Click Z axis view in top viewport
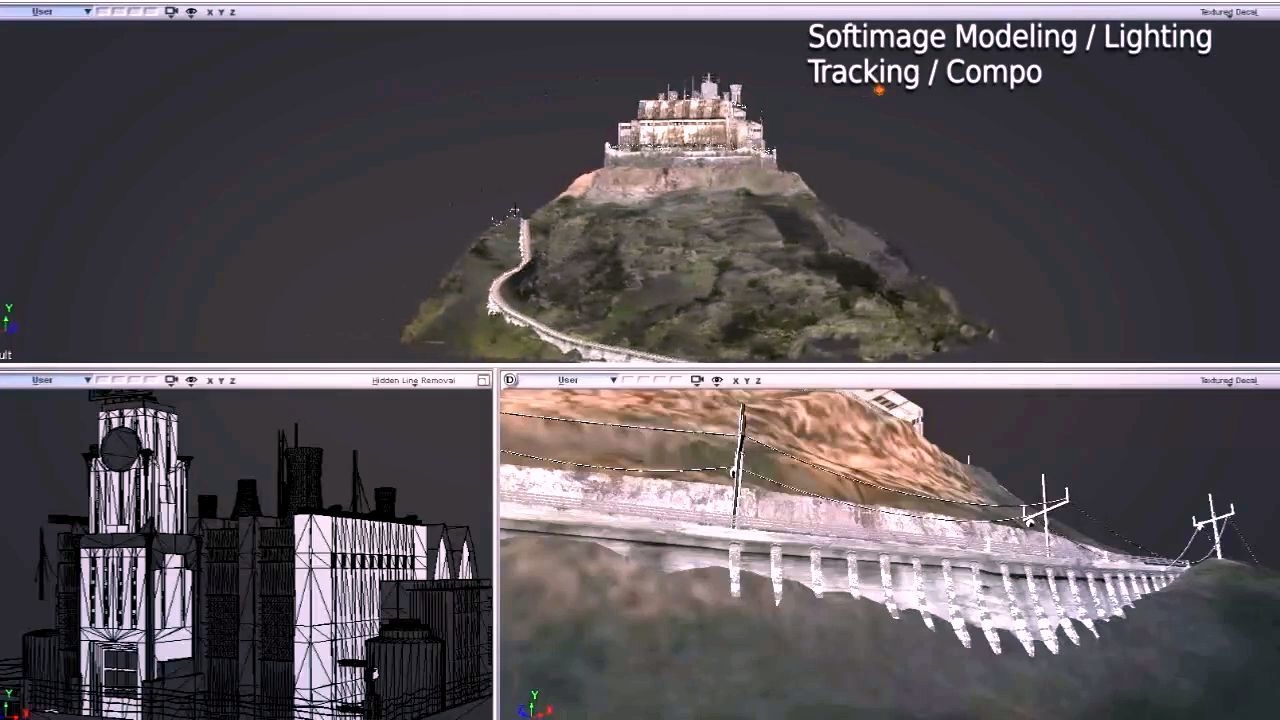The image size is (1280, 720). tap(232, 12)
